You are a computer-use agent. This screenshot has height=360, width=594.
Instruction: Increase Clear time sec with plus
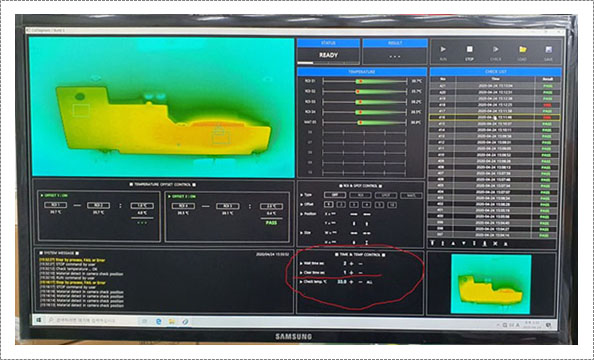click(x=352, y=272)
